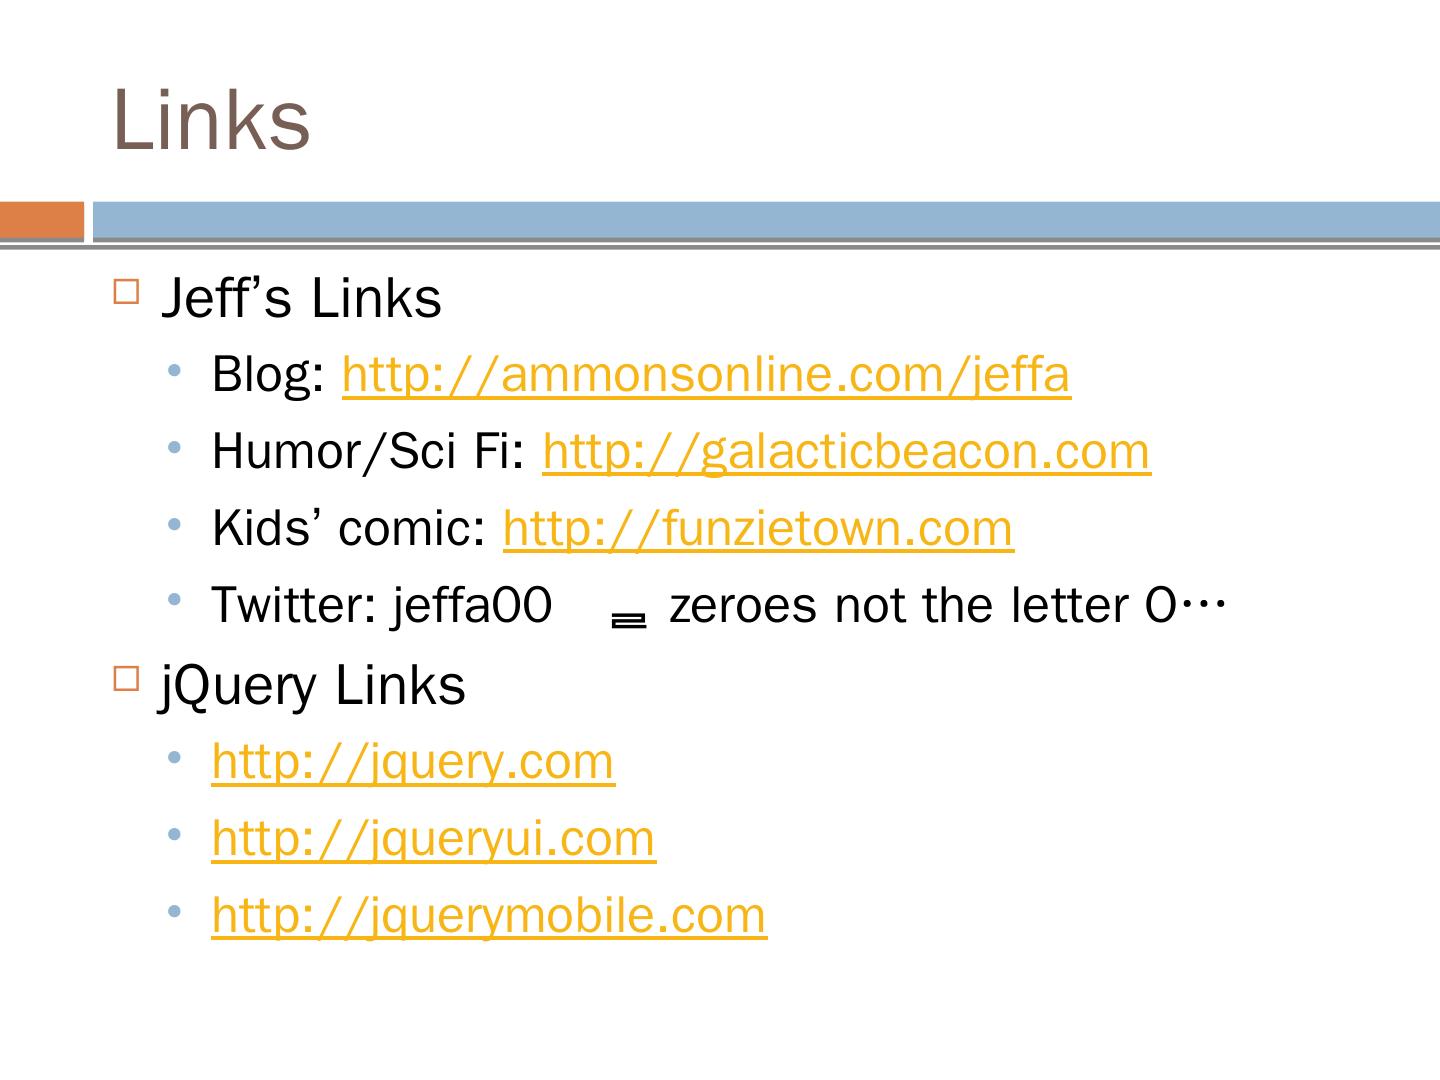This screenshot has width=1440, height=1080.
Task: Click the "Kids' comic:" label
Action: click(x=348, y=528)
